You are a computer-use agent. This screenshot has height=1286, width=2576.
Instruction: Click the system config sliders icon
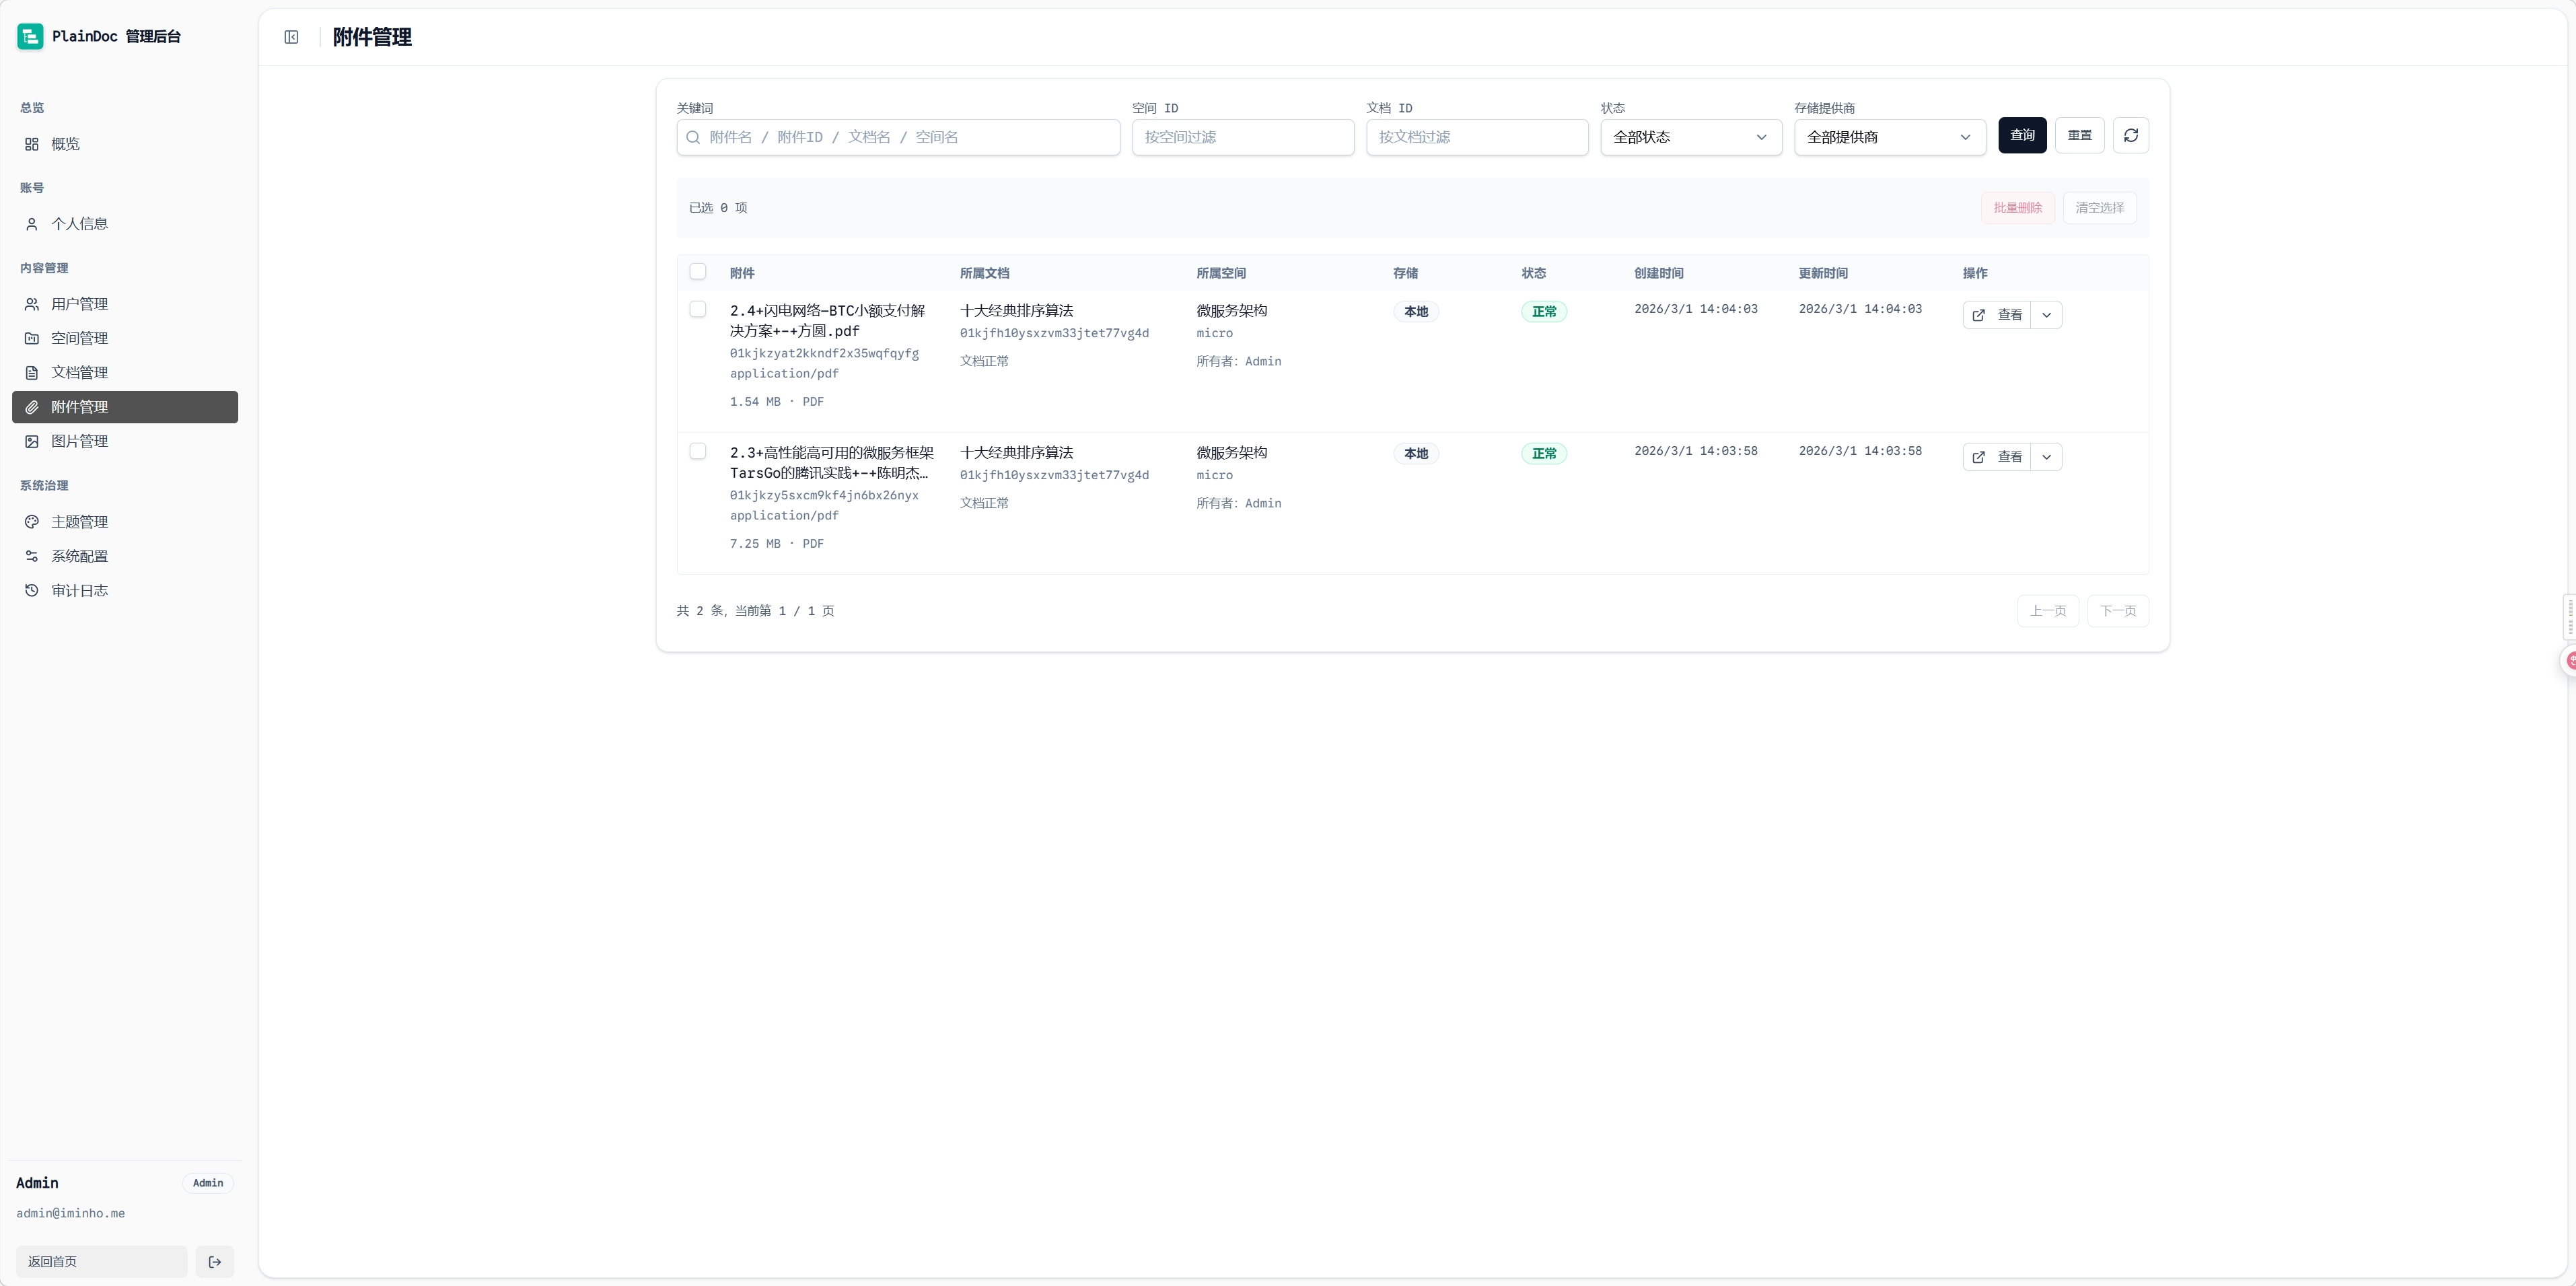coord(32,556)
